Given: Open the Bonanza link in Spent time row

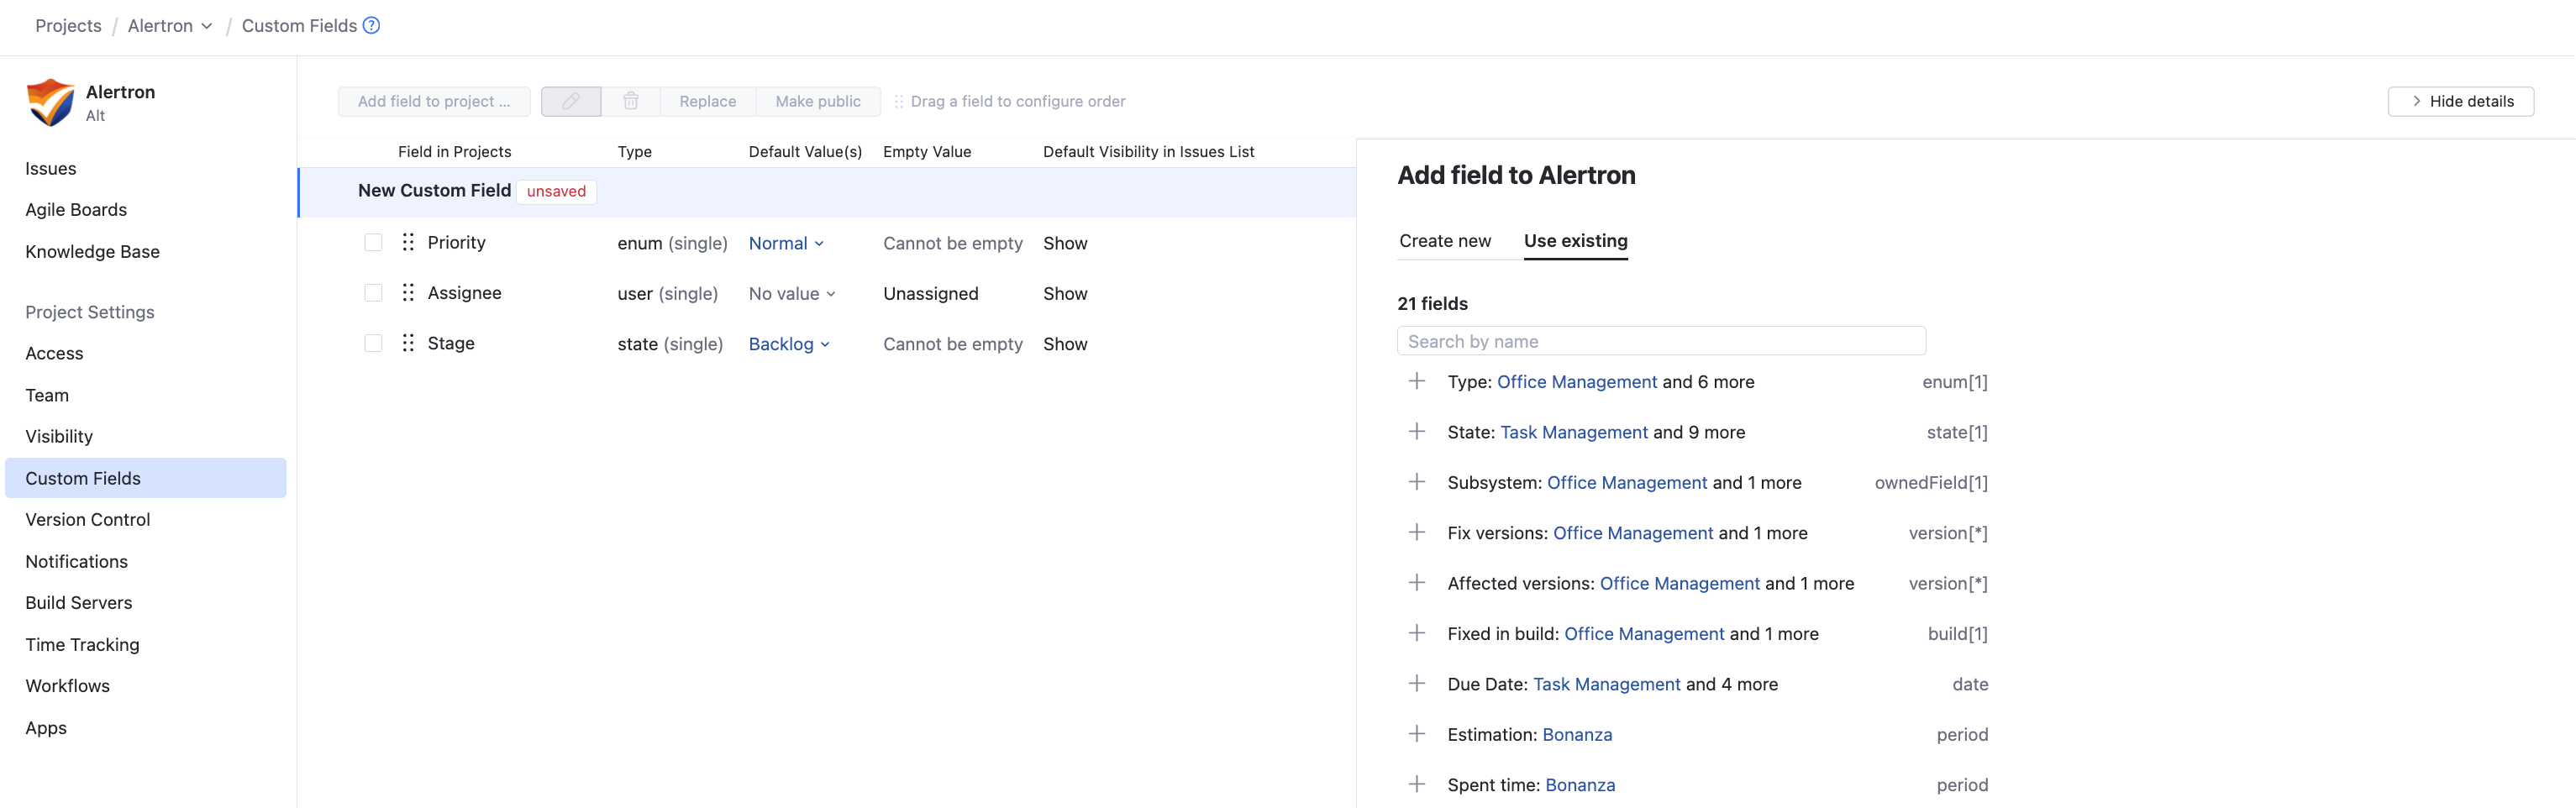Looking at the screenshot, I should point(1579,785).
